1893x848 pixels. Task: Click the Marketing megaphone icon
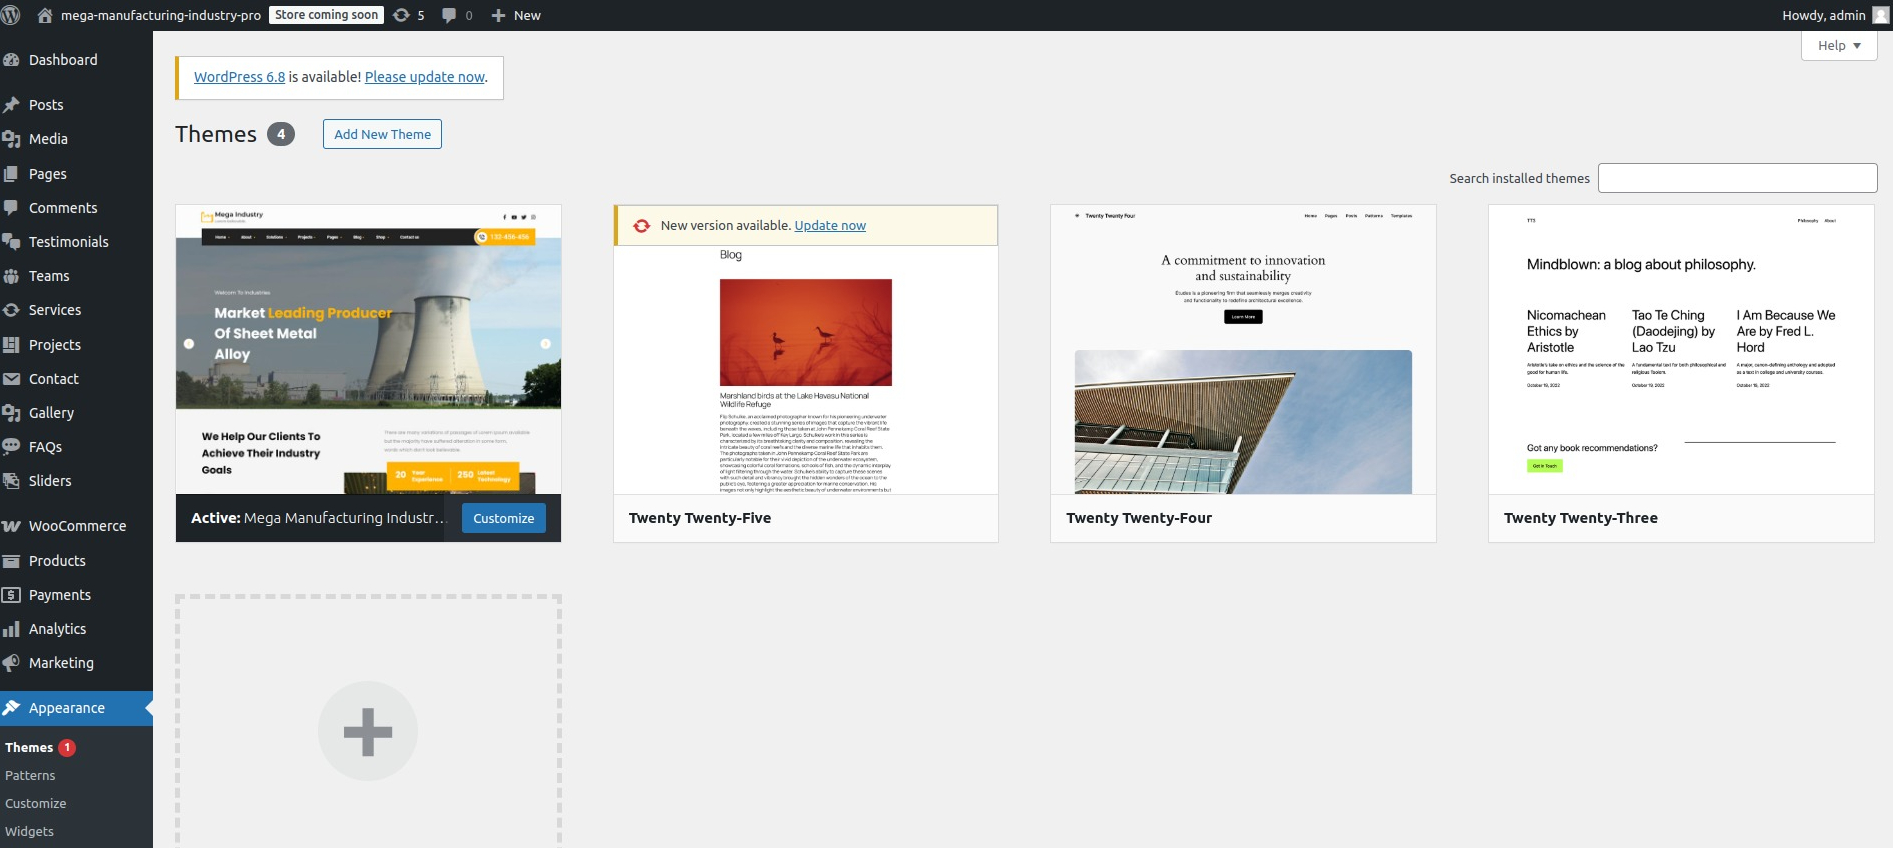coord(12,663)
